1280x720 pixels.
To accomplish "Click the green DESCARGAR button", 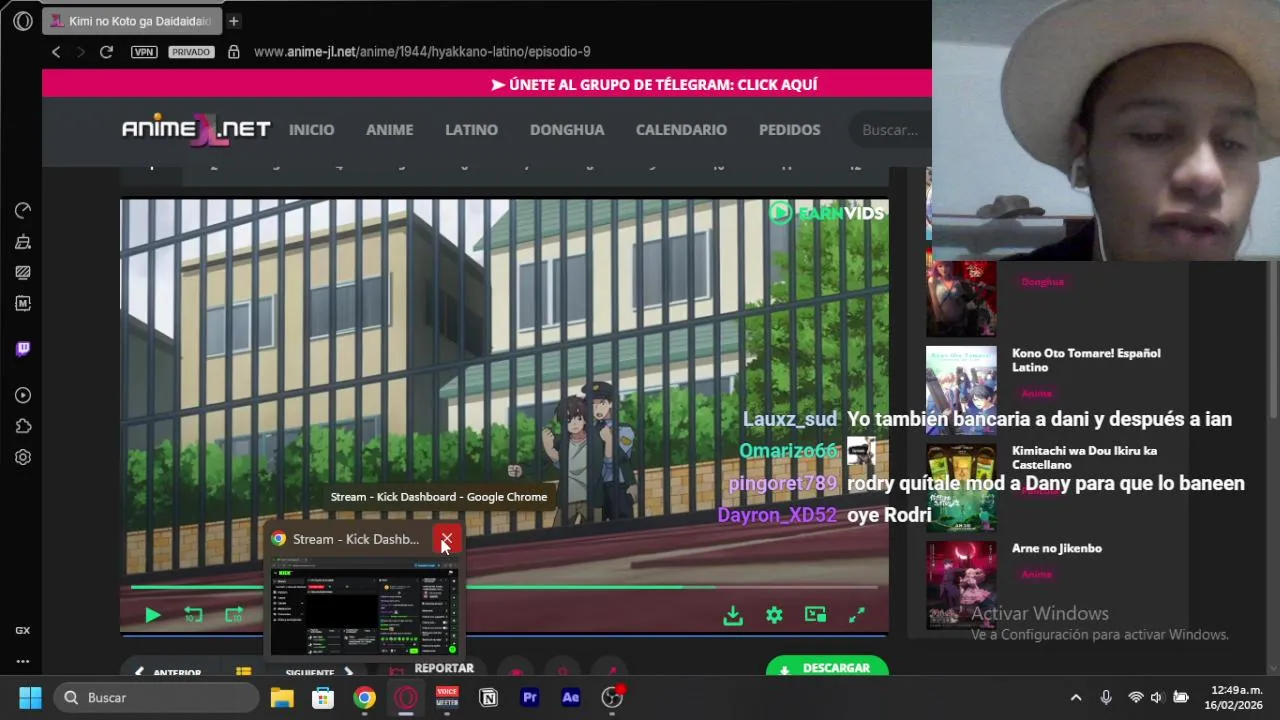I will coord(827,668).
